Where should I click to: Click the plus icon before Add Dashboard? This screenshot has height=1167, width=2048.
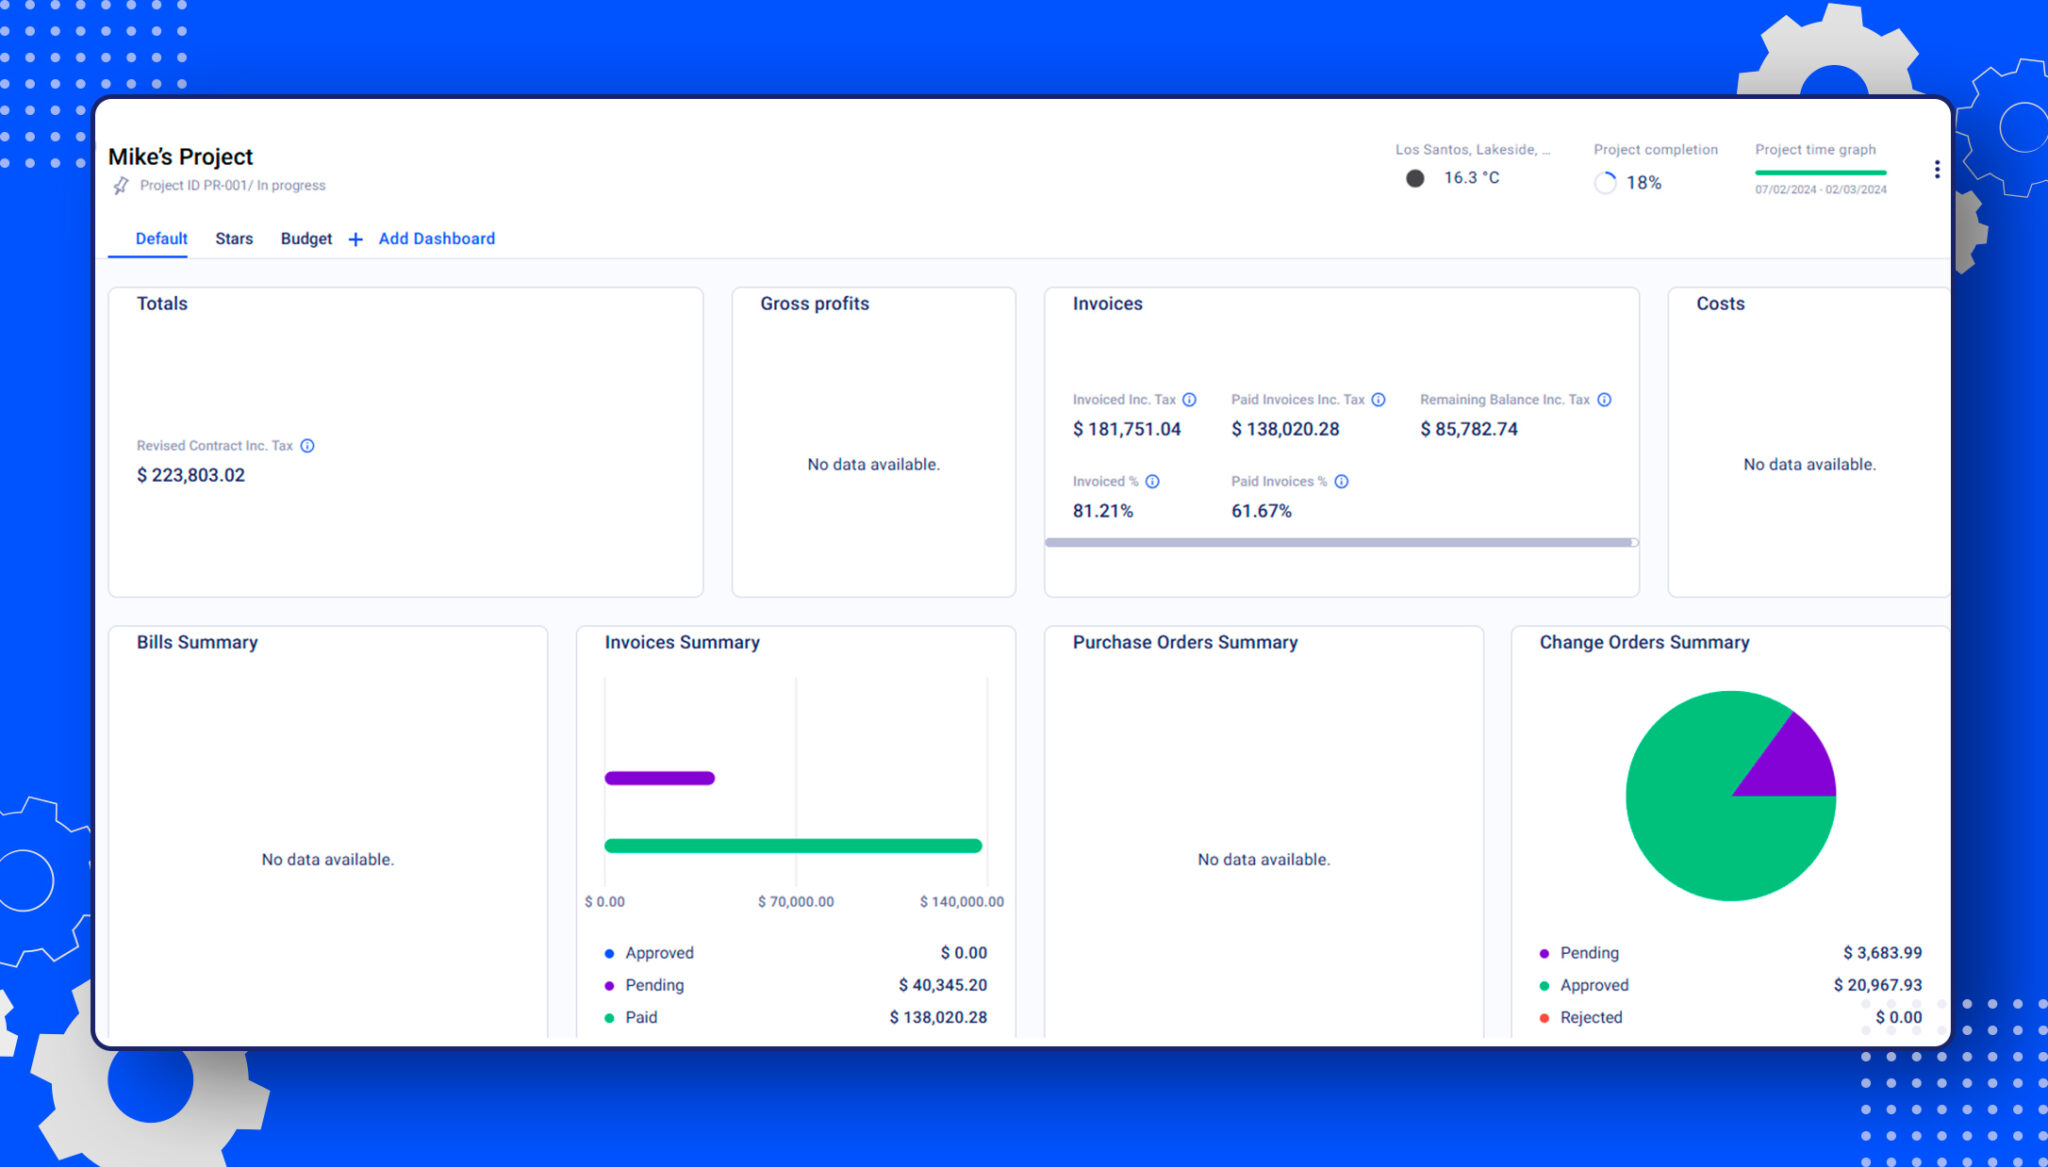355,239
